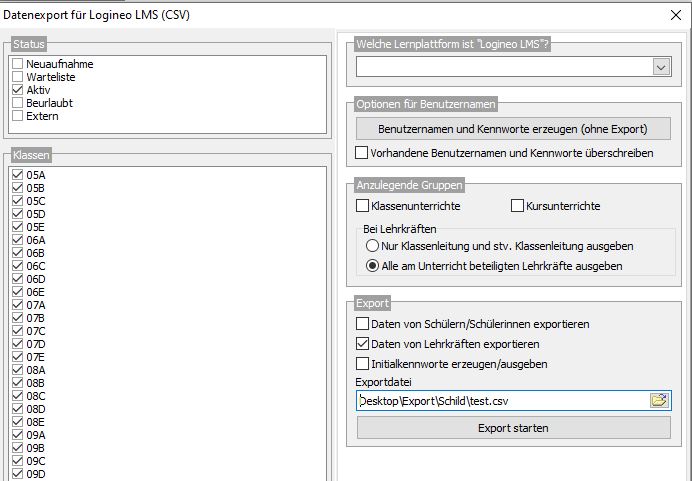Uncheck class 05D

coord(17,214)
